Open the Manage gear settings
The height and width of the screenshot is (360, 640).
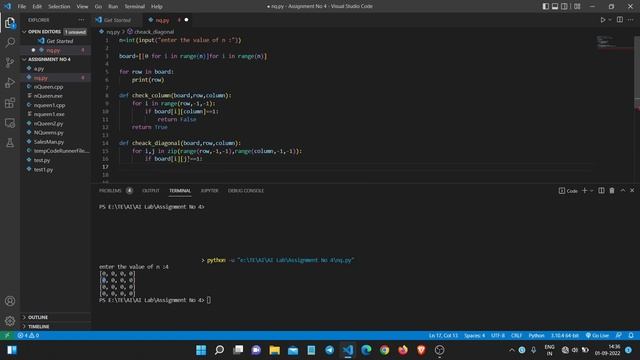point(10,321)
